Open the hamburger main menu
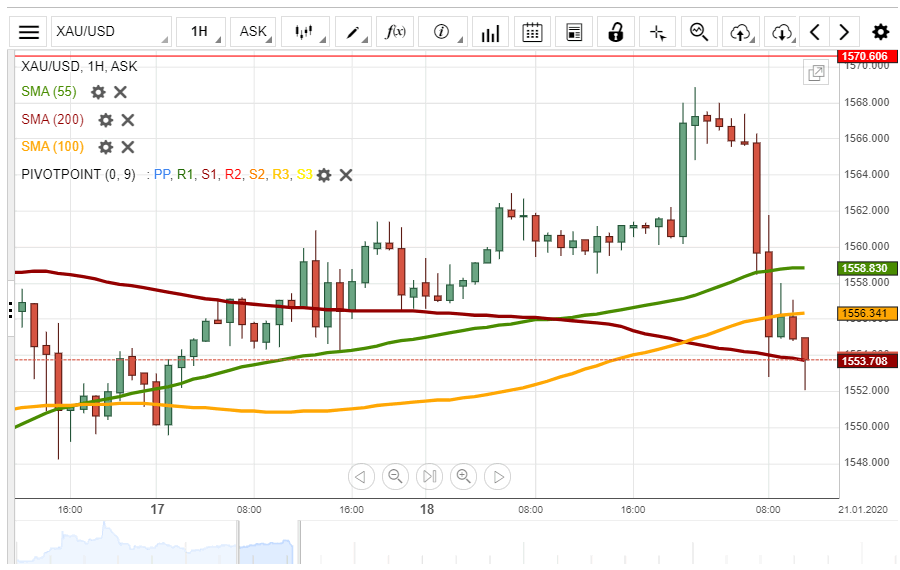900x570 pixels. (30, 31)
